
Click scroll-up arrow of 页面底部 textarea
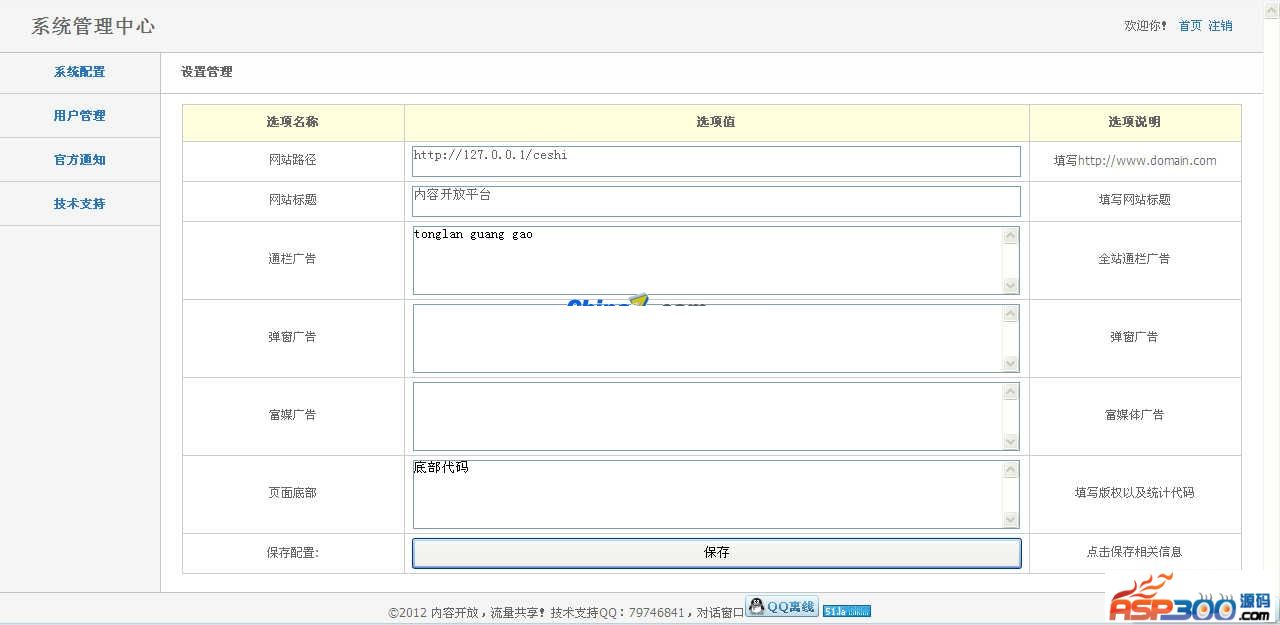click(1010, 470)
